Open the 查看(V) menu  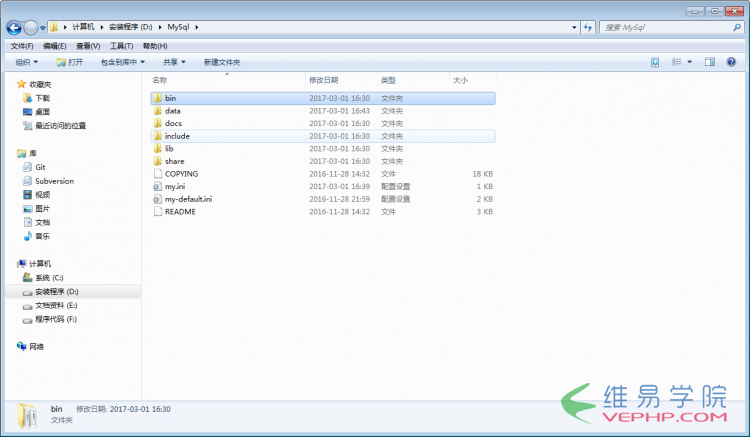tap(88, 46)
